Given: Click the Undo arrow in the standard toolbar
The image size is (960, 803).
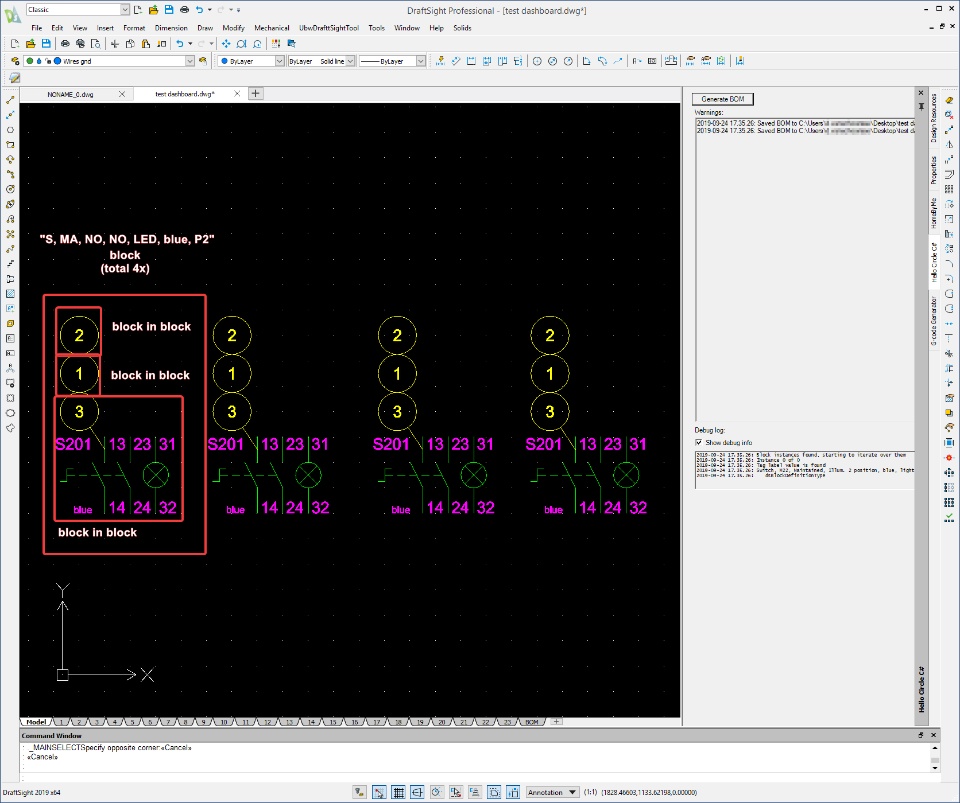Looking at the screenshot, I should [x=178, y=44].
